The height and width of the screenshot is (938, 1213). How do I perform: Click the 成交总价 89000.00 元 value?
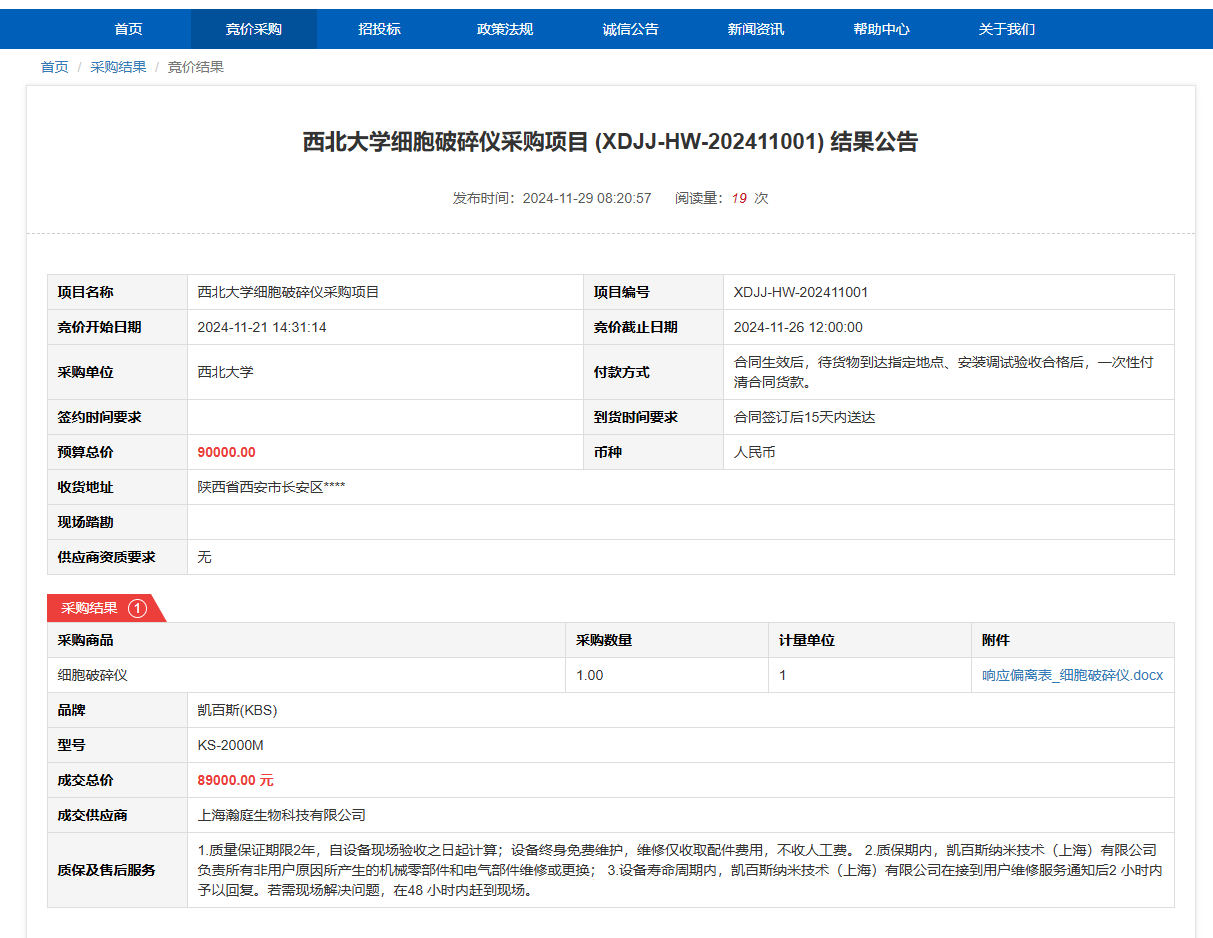[x=235, y=780]
